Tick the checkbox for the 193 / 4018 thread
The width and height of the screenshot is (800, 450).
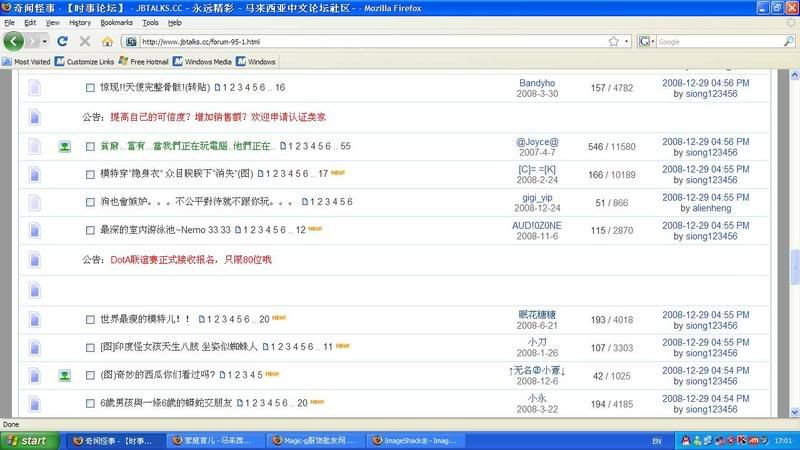tap(90, 319)
